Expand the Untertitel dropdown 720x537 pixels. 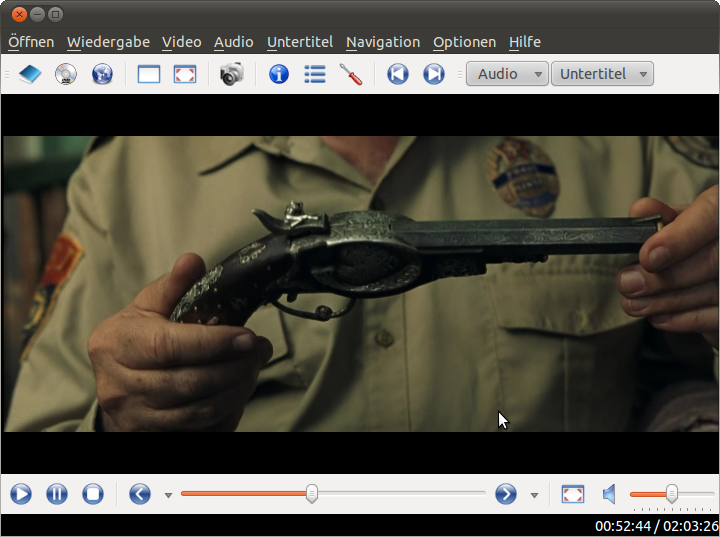(601, 74)
